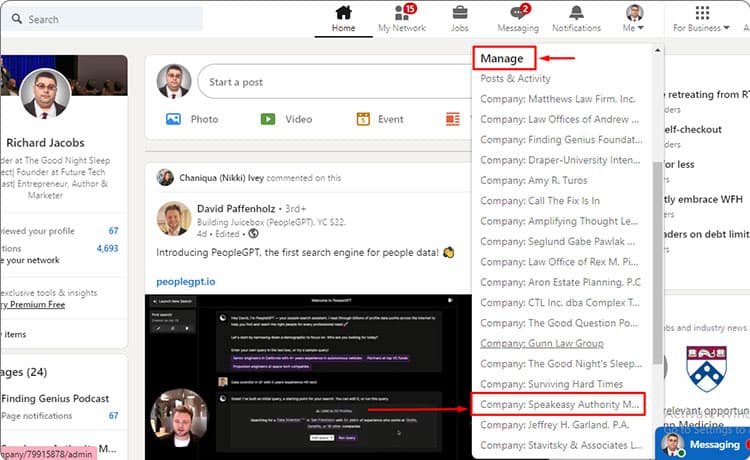Click the Start a post box
Viewport: 750px width, 460px height.
335,82
